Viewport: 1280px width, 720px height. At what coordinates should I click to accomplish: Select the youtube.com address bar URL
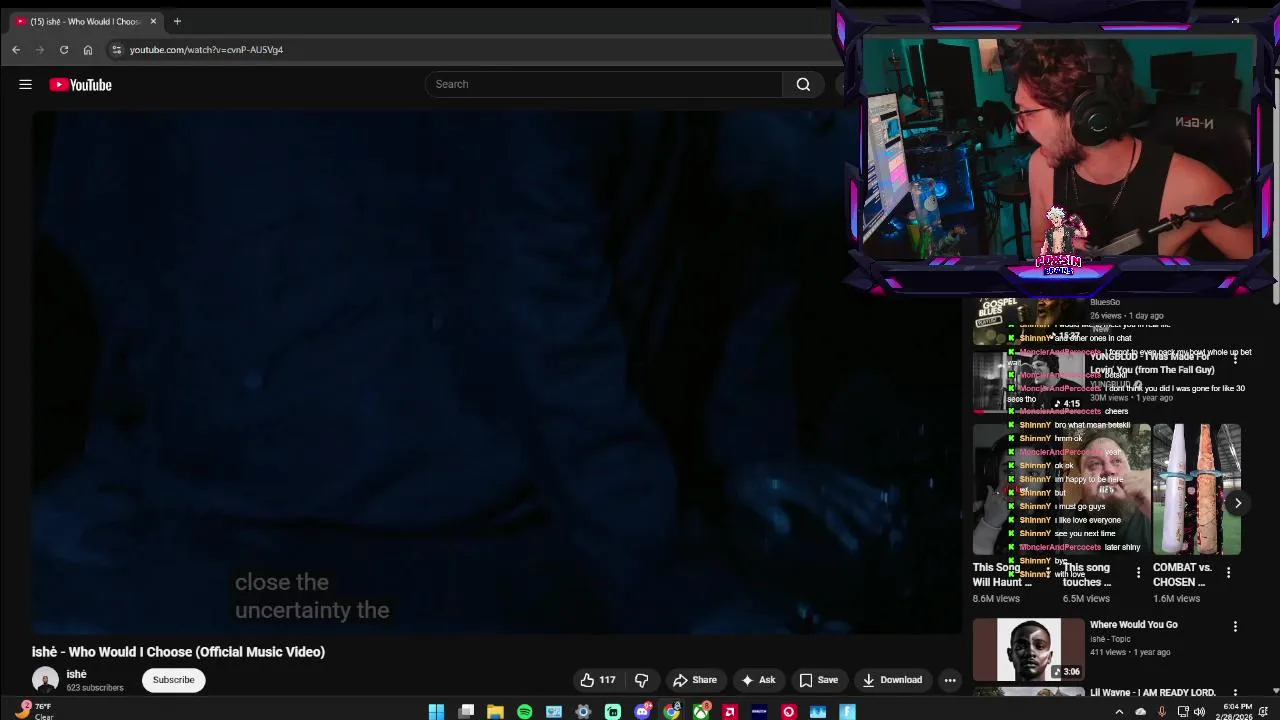(206, 49)
